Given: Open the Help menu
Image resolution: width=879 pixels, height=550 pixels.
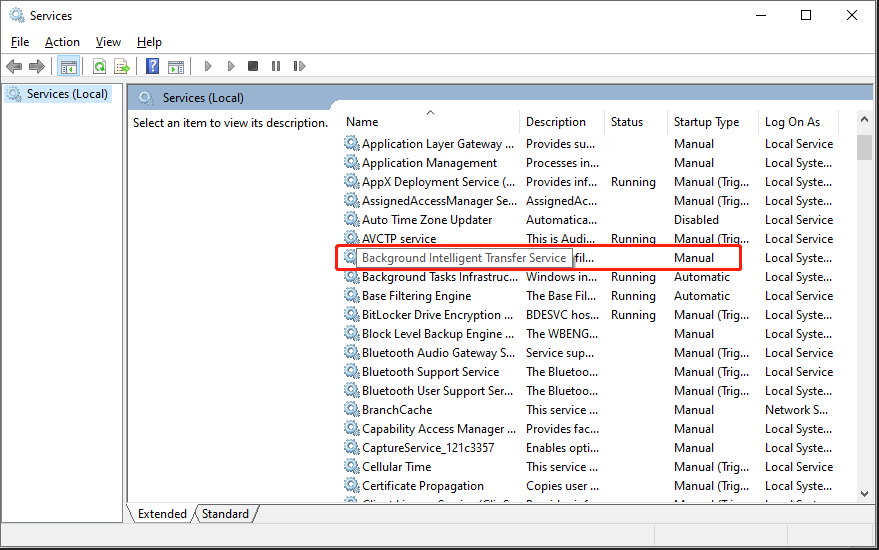Looking at the screenshot, I should point(149,42).
